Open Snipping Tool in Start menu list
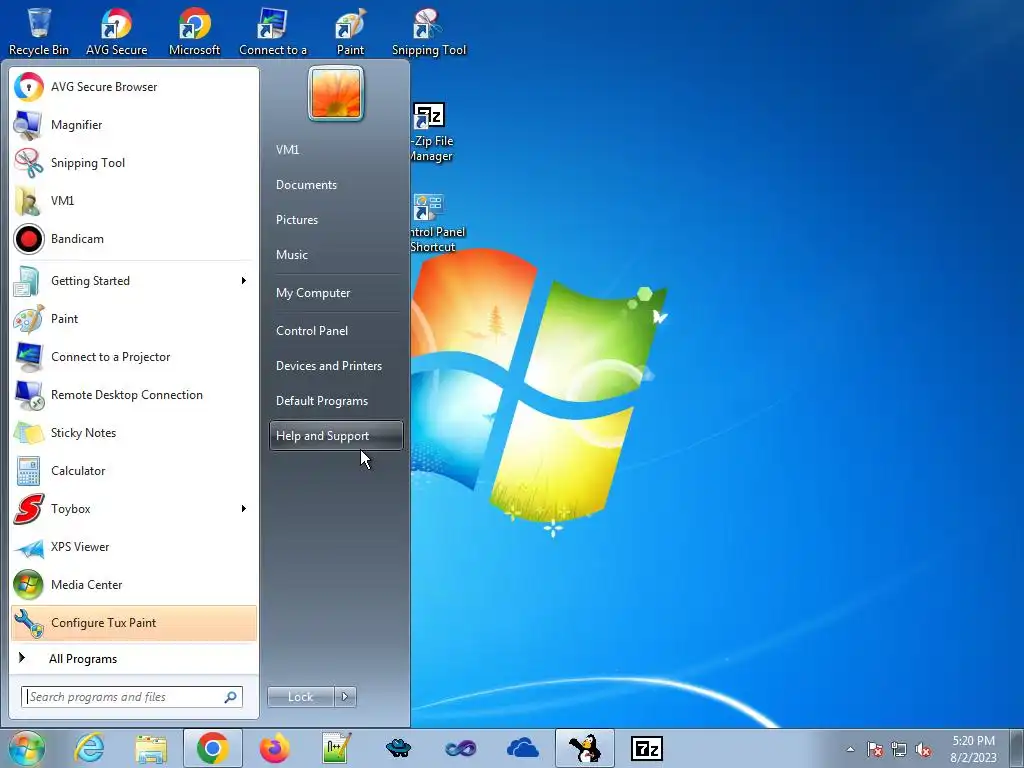 click(x=134, y=163)
